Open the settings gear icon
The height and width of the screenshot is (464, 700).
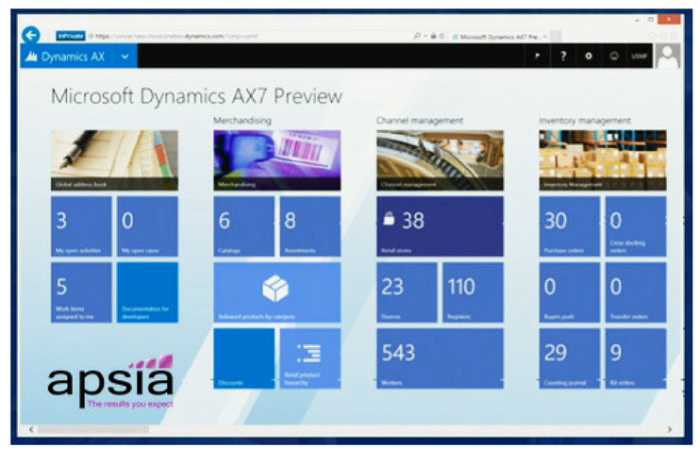(x=588, y=56)
